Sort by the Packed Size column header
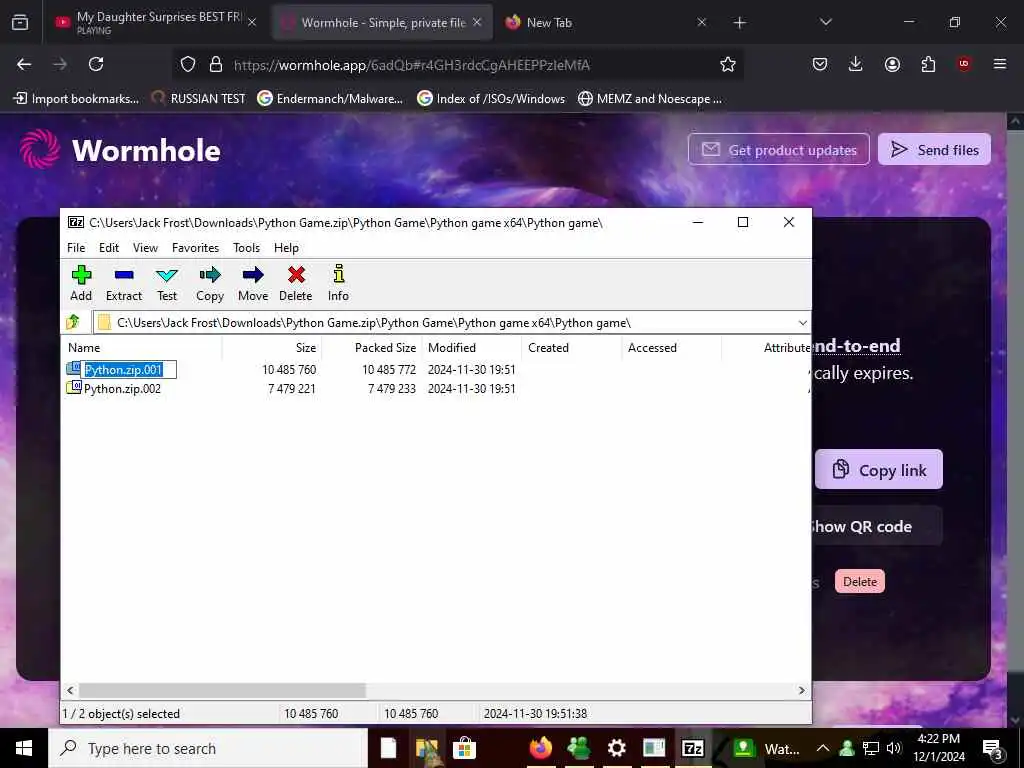The image size is (1024, 768). coord(371,347)
